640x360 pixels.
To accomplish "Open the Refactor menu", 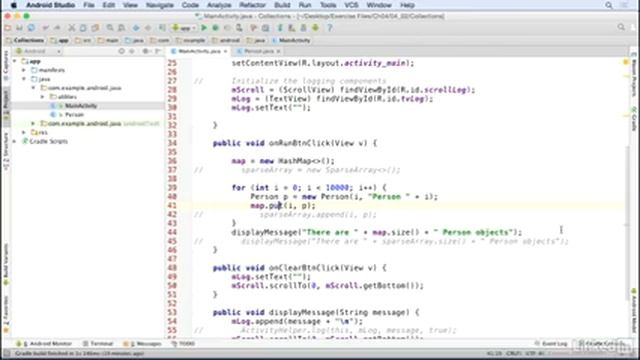I will (252, 5).
